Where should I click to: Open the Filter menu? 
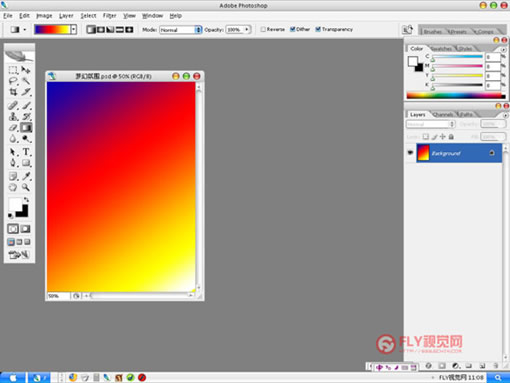pyautogui.click(x=109, y=16)
